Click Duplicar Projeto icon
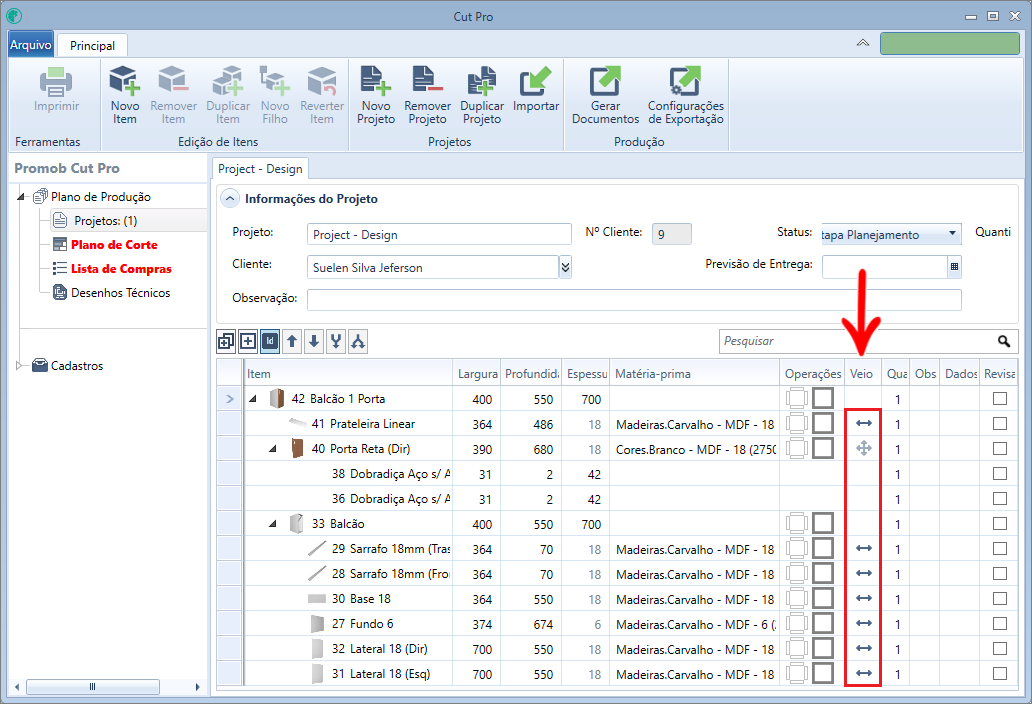Viewport: 1032px width, 704px height. point(482,81)
